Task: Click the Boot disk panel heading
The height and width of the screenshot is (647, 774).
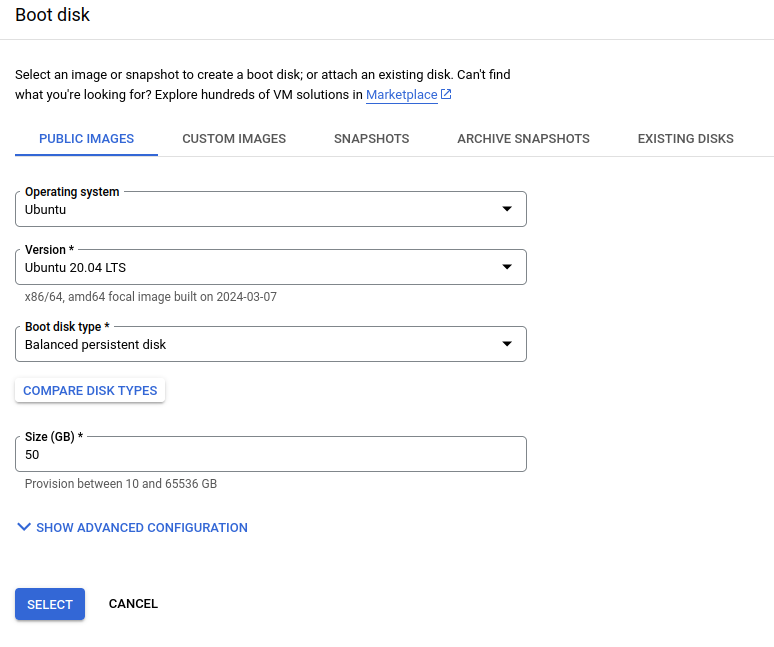Action: (x=52, y=15)
